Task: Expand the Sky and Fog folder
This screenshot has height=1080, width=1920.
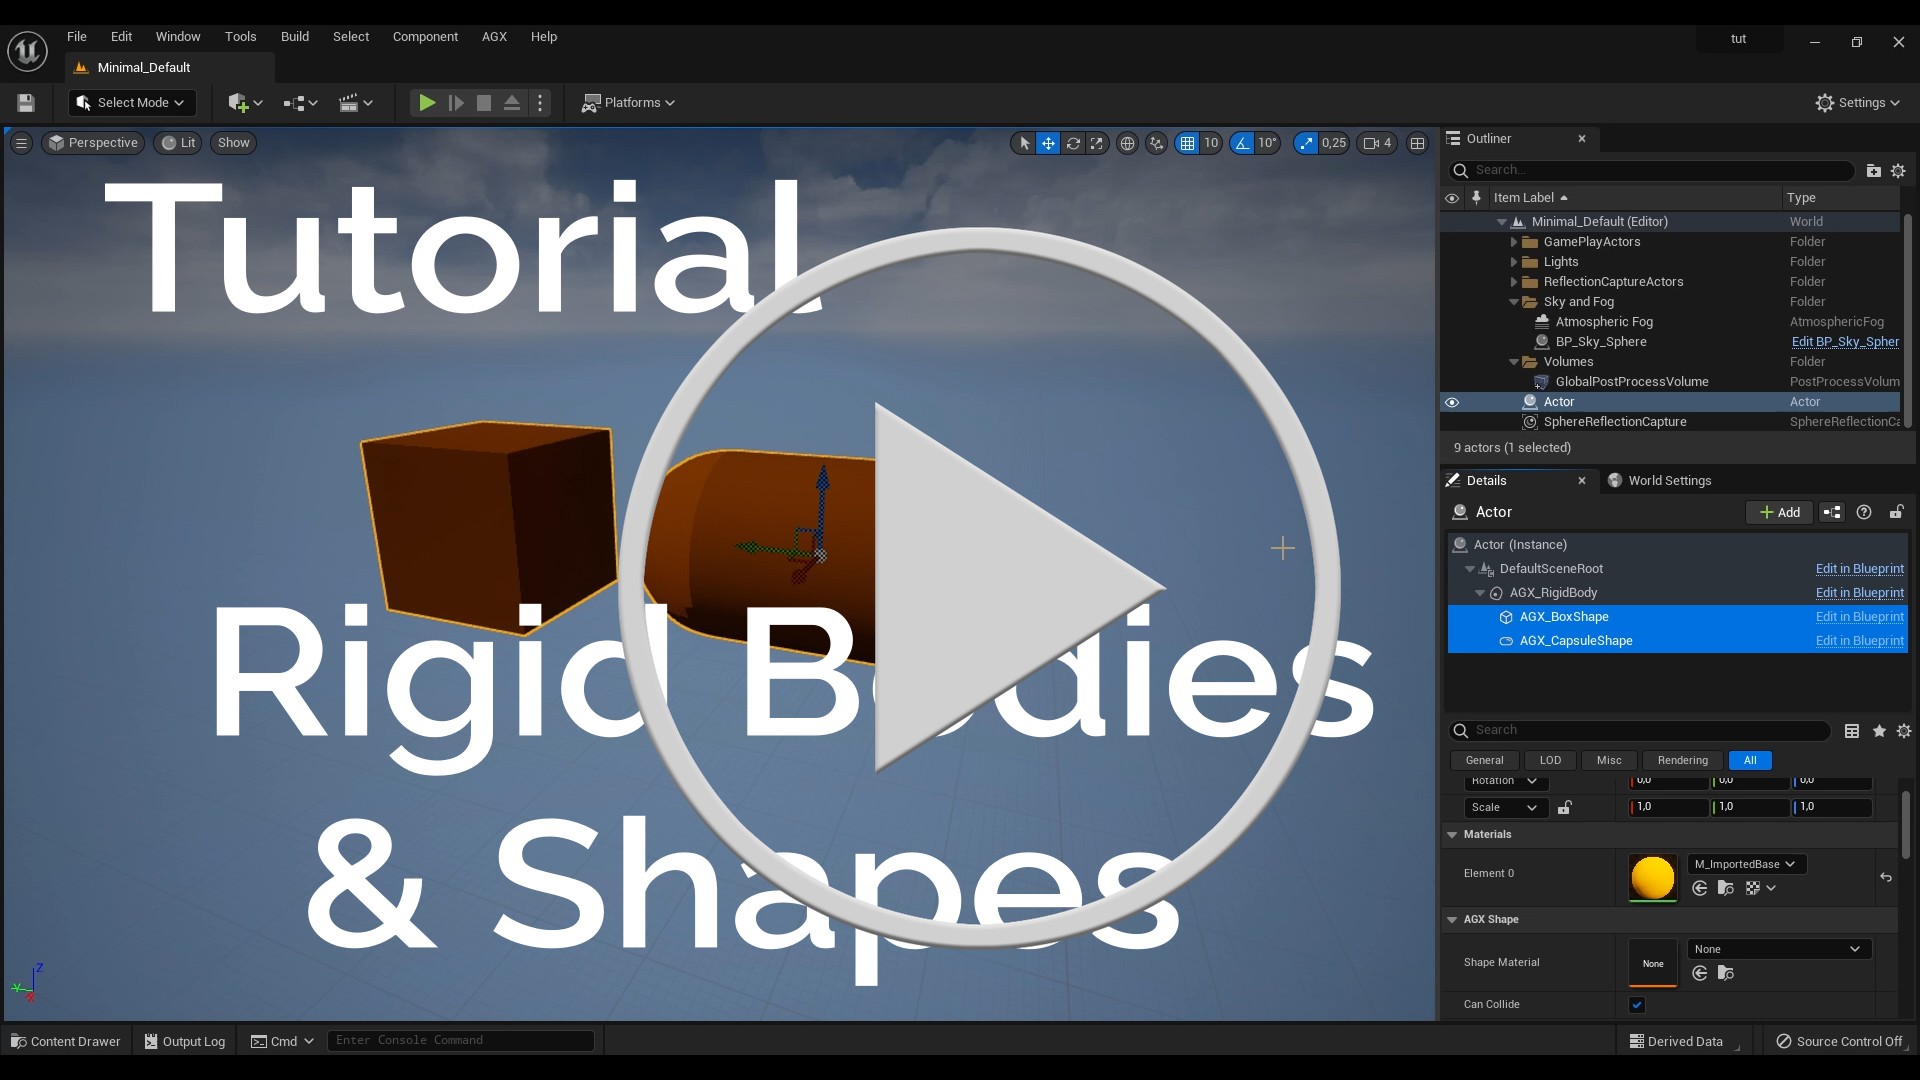Action: point(1513,301)
